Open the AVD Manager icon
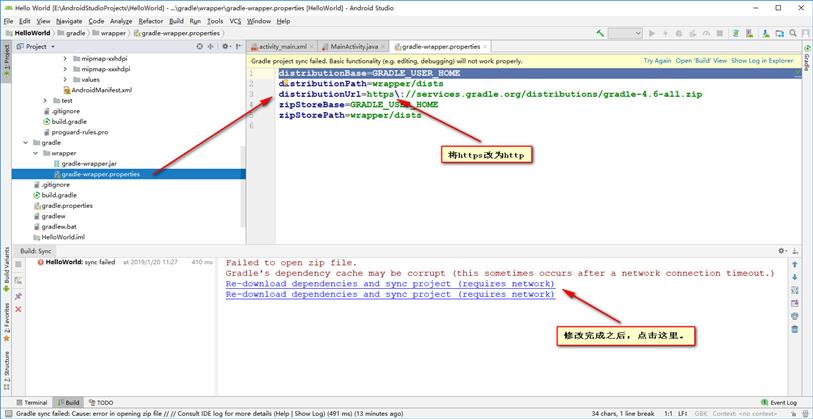This screenshot has height=419, width=813. click(x=750, y=33)
